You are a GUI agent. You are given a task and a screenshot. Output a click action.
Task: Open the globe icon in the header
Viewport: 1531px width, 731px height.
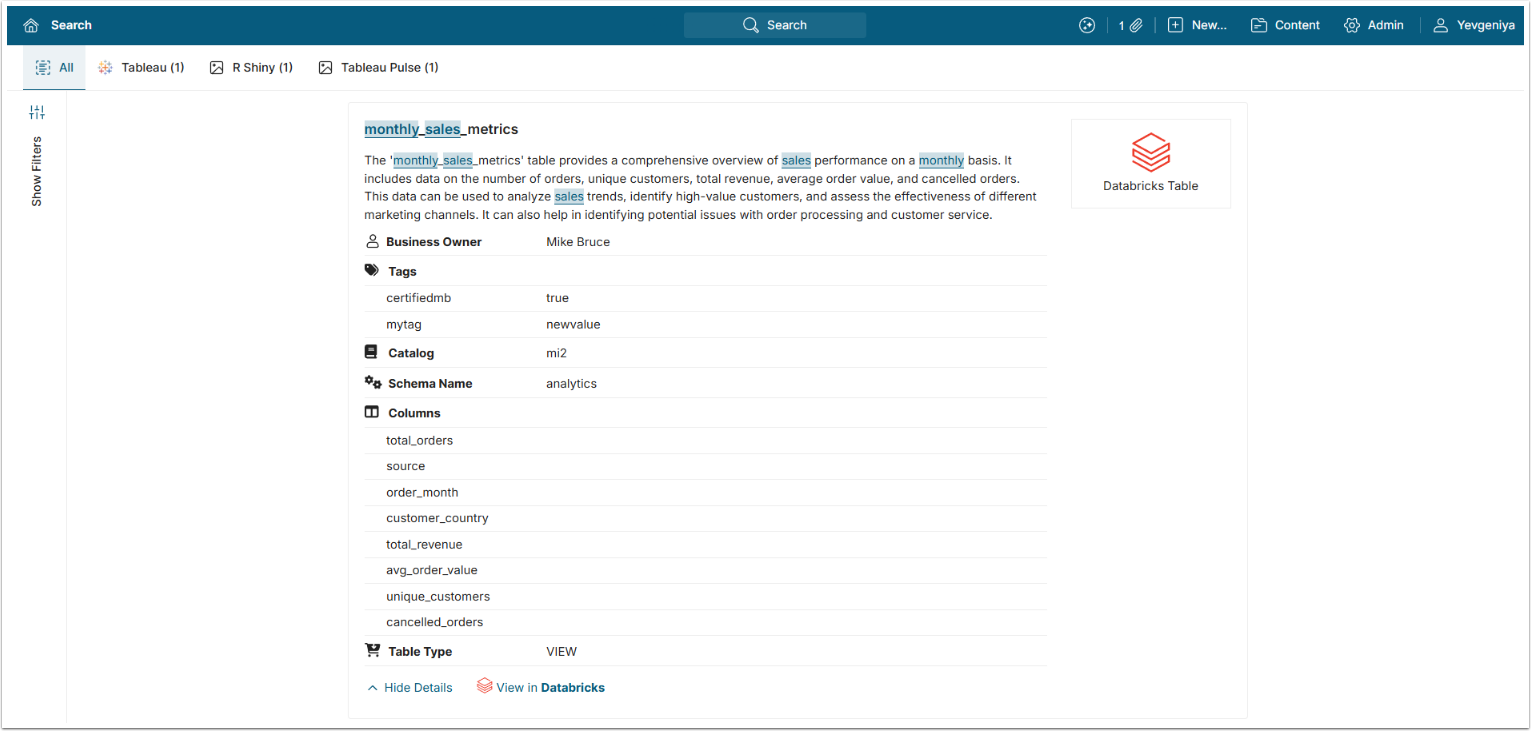(x=1087, y=25)
